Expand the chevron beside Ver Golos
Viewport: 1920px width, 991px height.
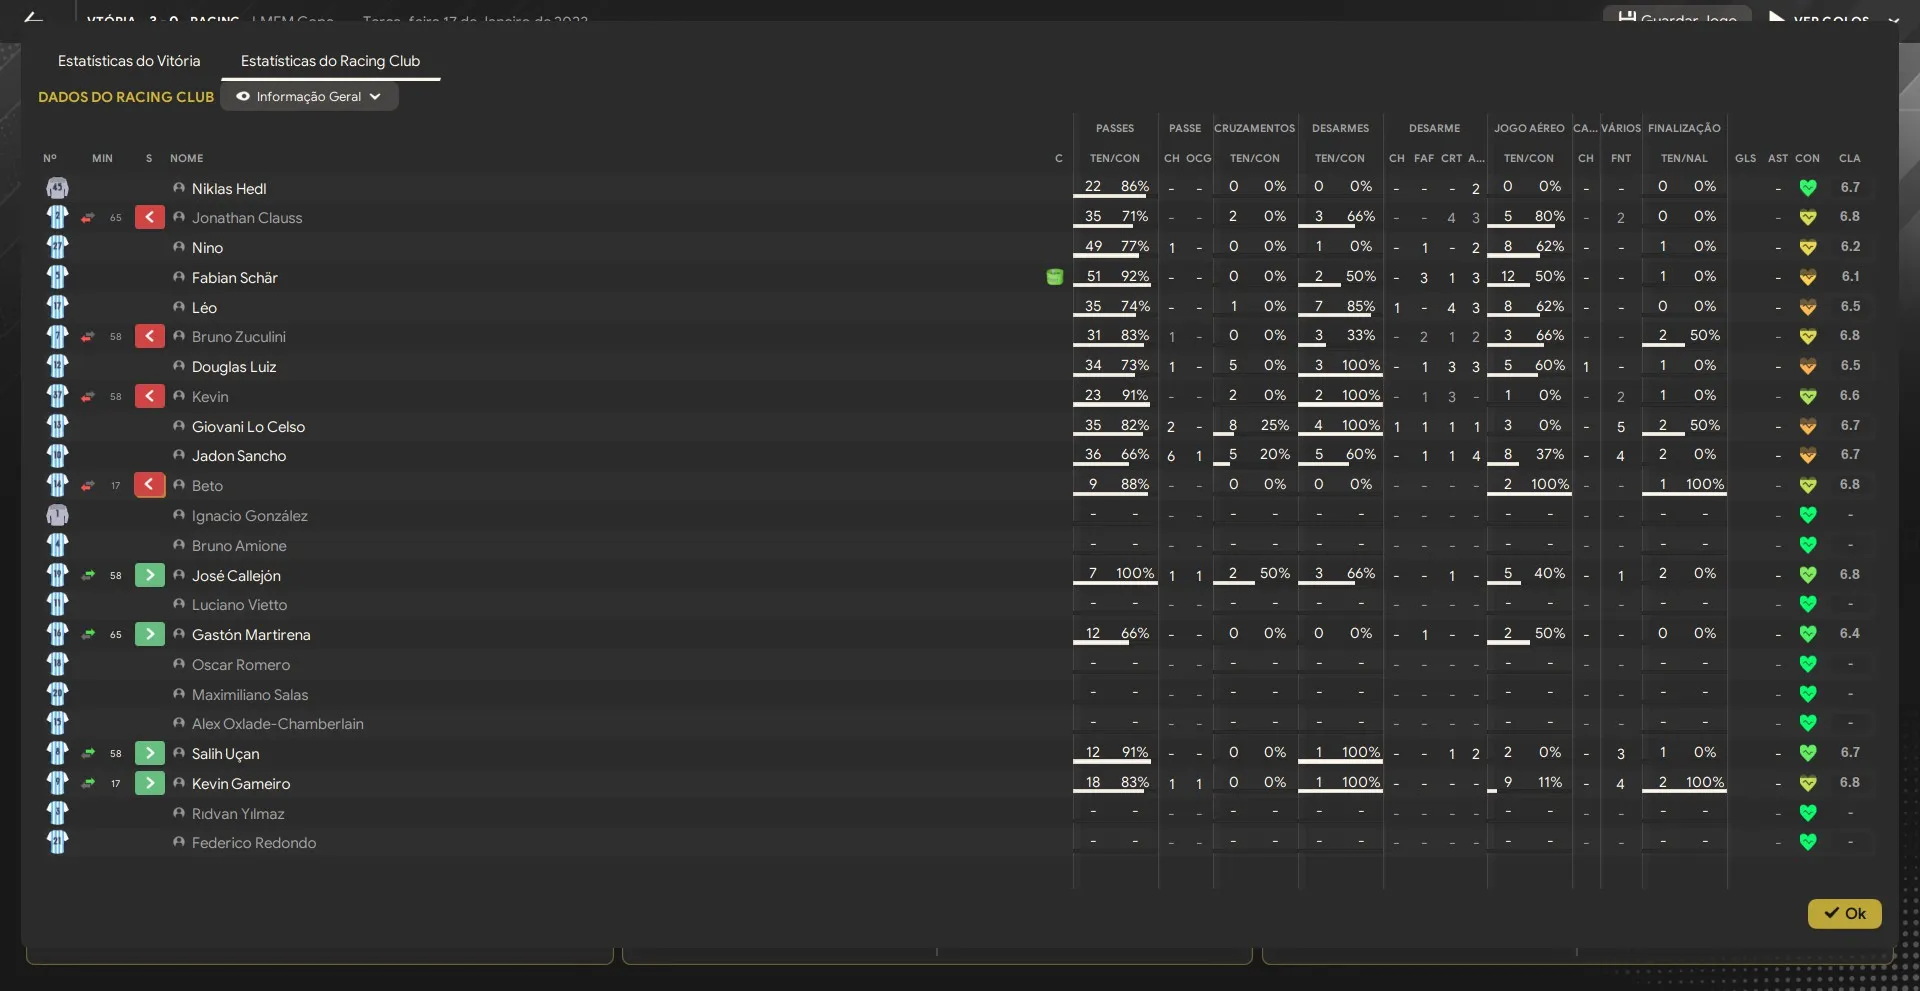click(1893, 19)
